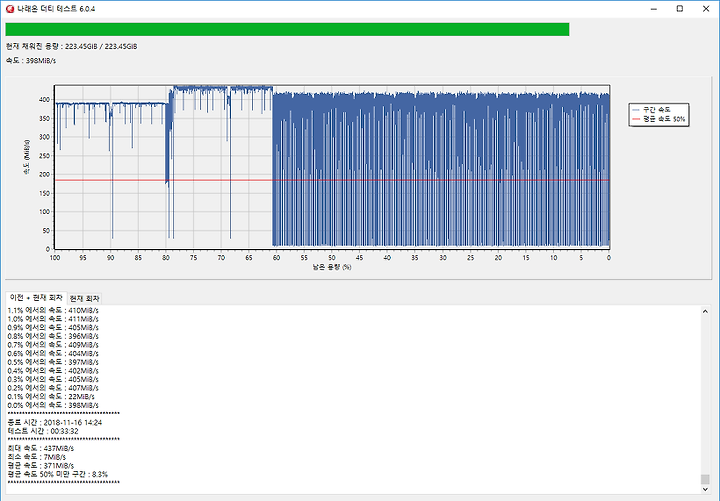Click the '테스트 시간 : 00:33:32' line
Screen dimensions: 720x501
coord(43,431)
